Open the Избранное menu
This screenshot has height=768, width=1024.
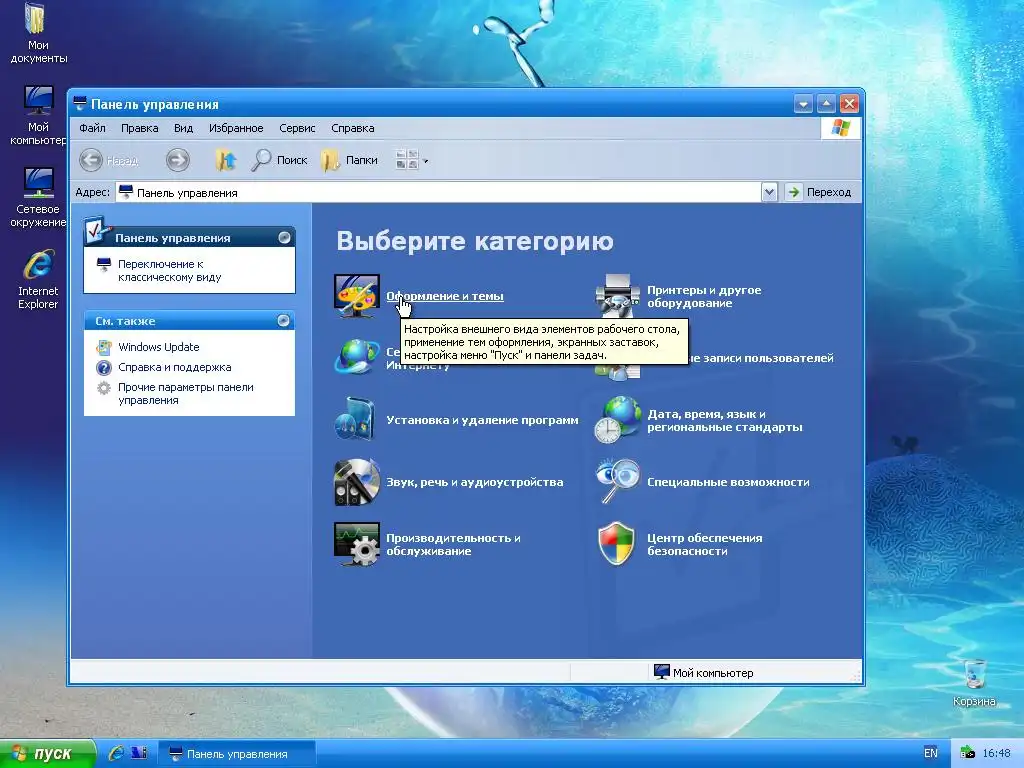236,128
